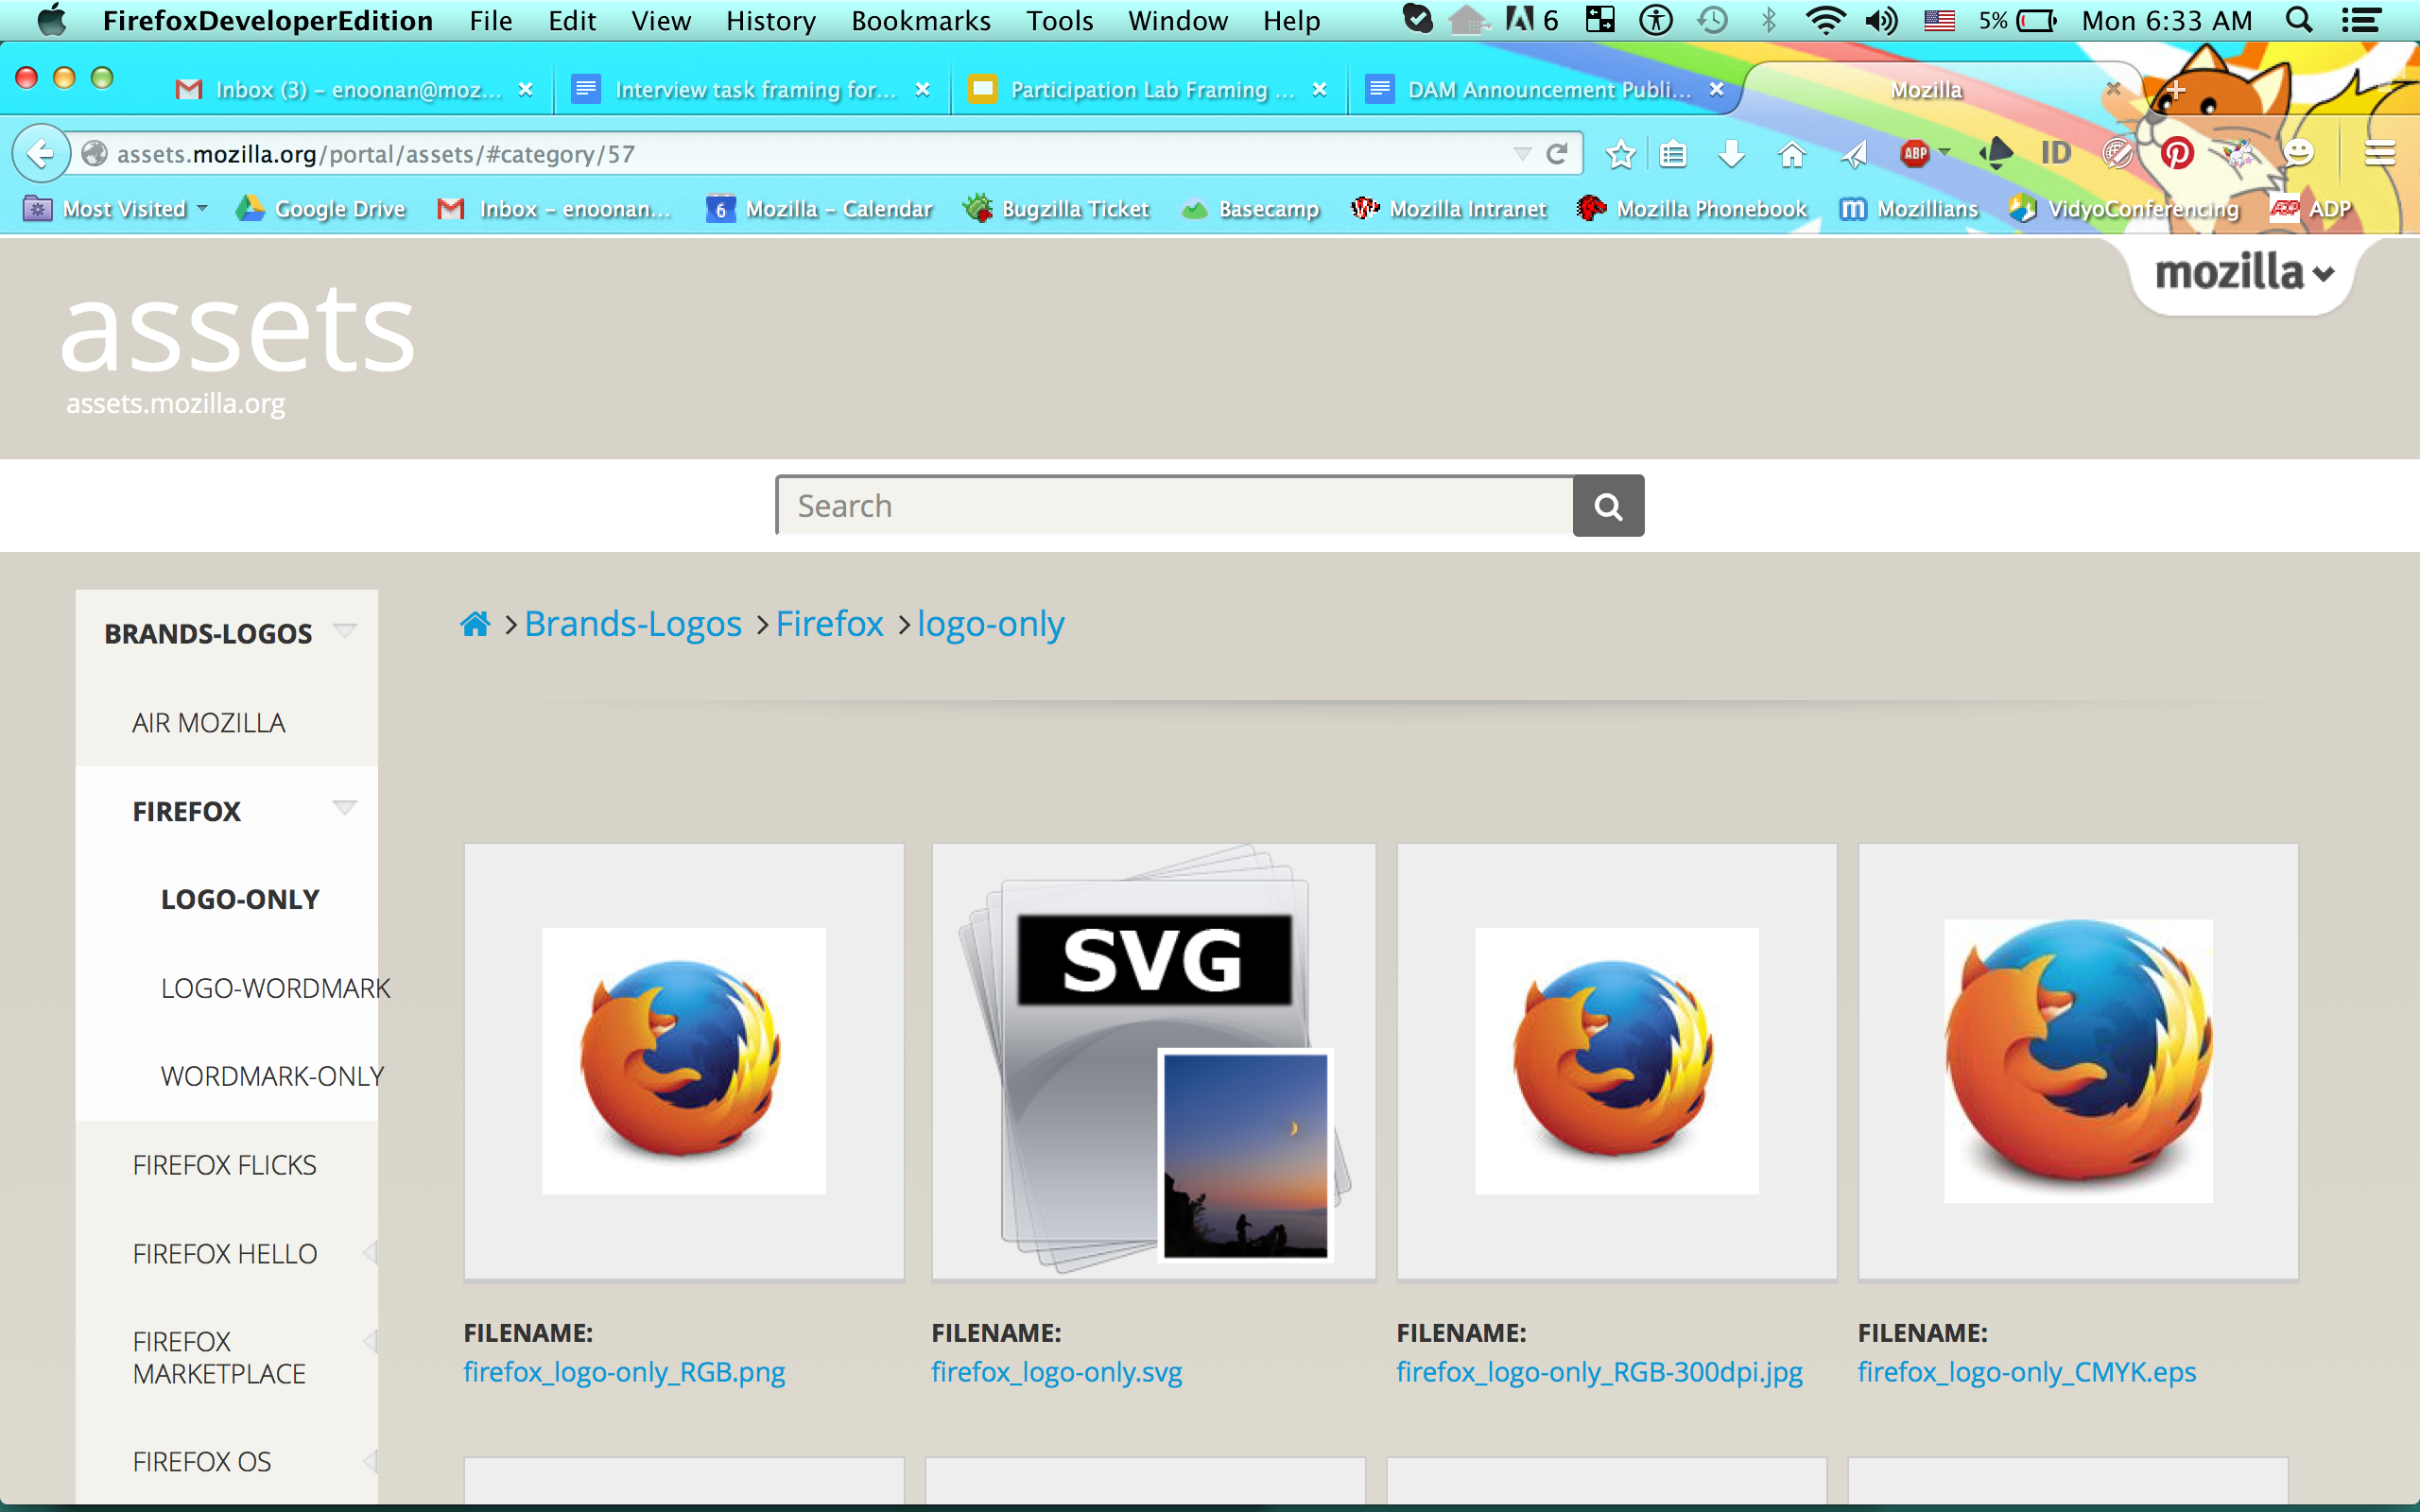The image size is (2420, 1512).
Task: Reload the current page
Action: click(1556, 154)
